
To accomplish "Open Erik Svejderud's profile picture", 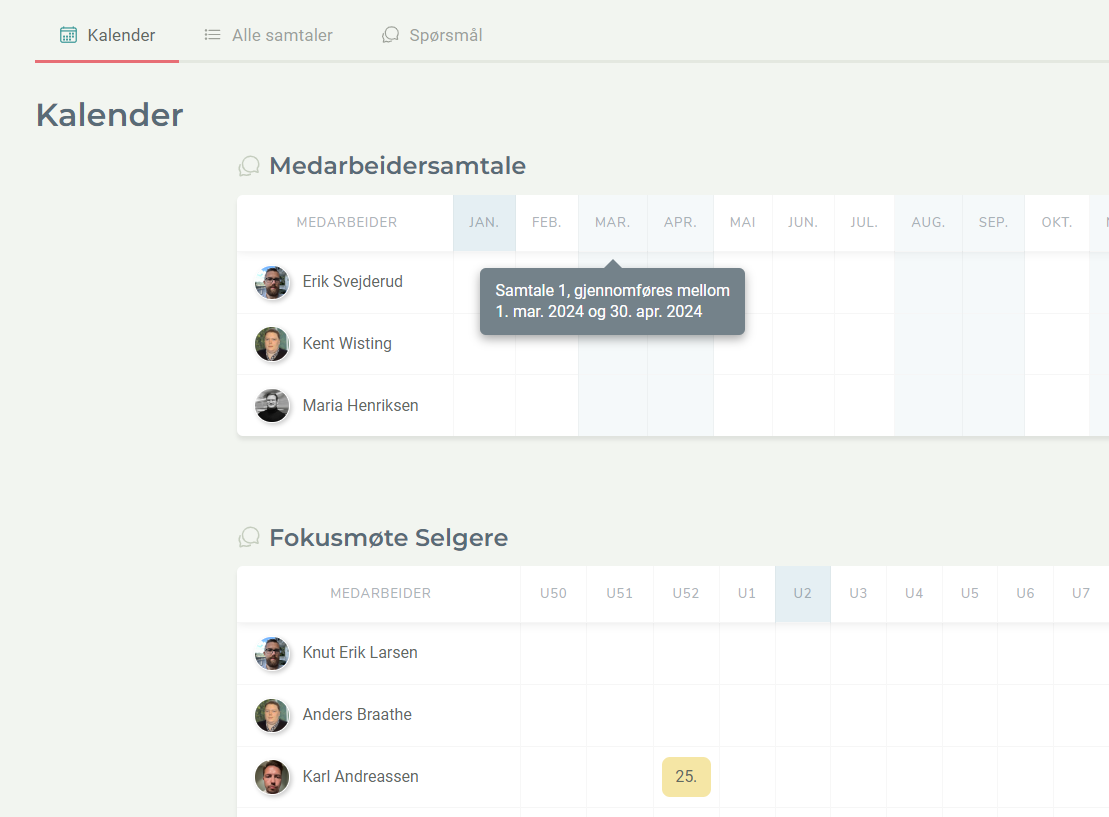I will [272, 282].
